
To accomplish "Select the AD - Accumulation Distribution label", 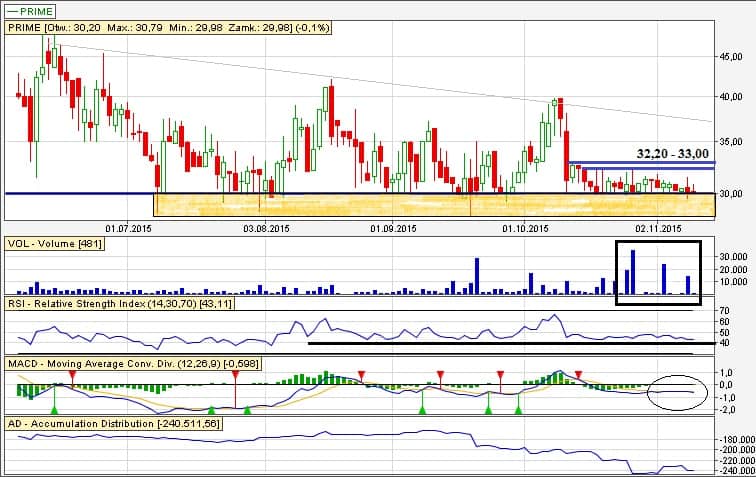I will (113, 424).
